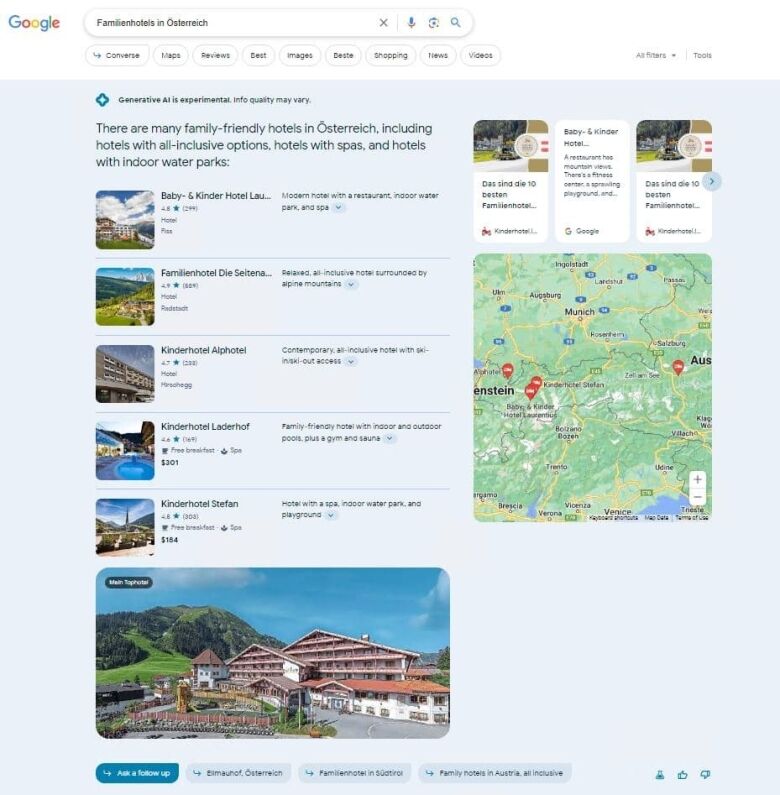Open Baby- & Kinder Hotel thumbnail photo
This screenshot has width=780, height=795.
tap(125, 220)
